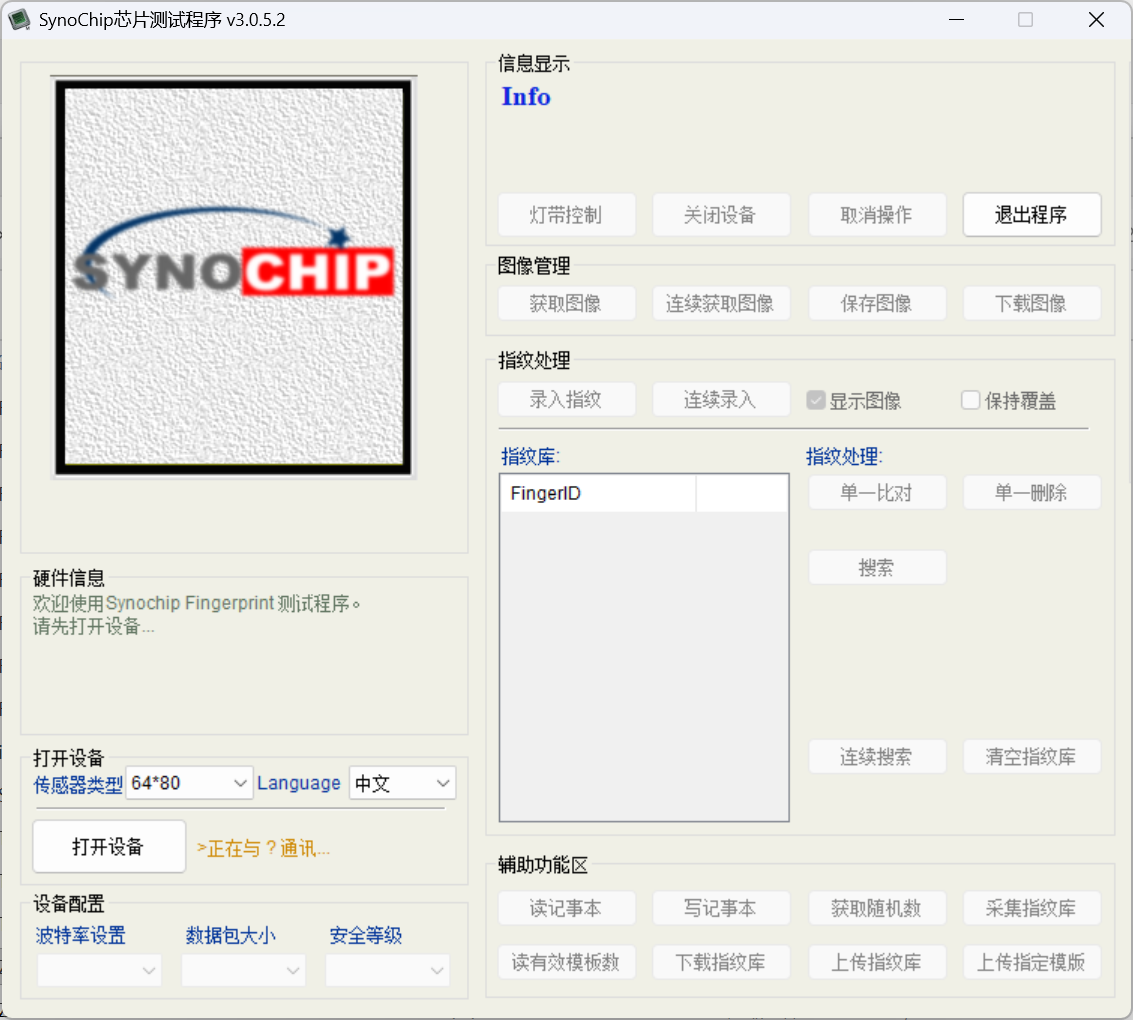
Task: Click the 请先打开设备 hardware info text
Action: (93, 626)
